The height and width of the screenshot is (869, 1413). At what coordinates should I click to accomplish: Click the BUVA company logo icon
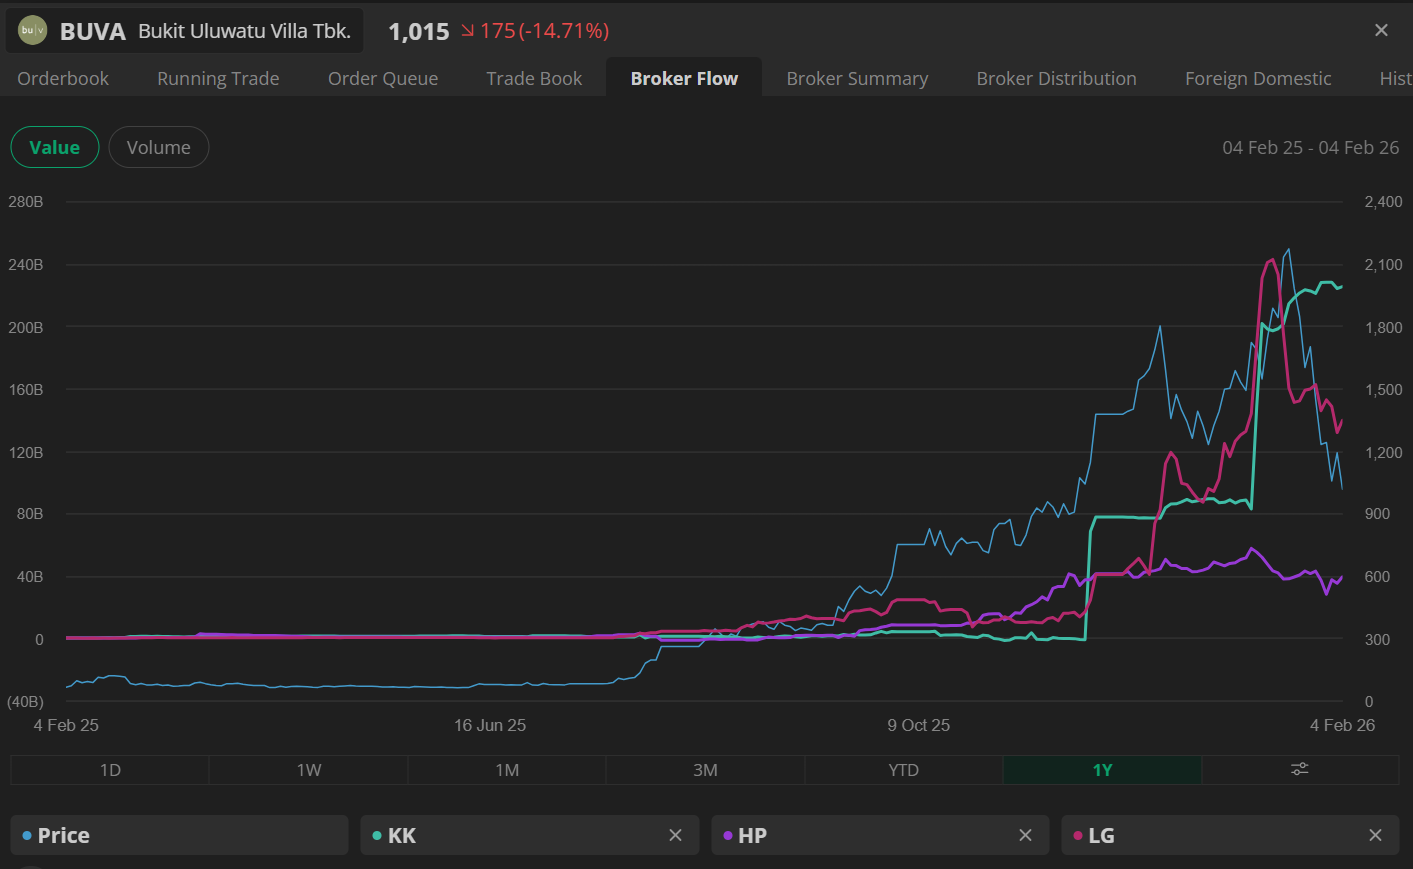pyautogui.click(x=32, y=31)
